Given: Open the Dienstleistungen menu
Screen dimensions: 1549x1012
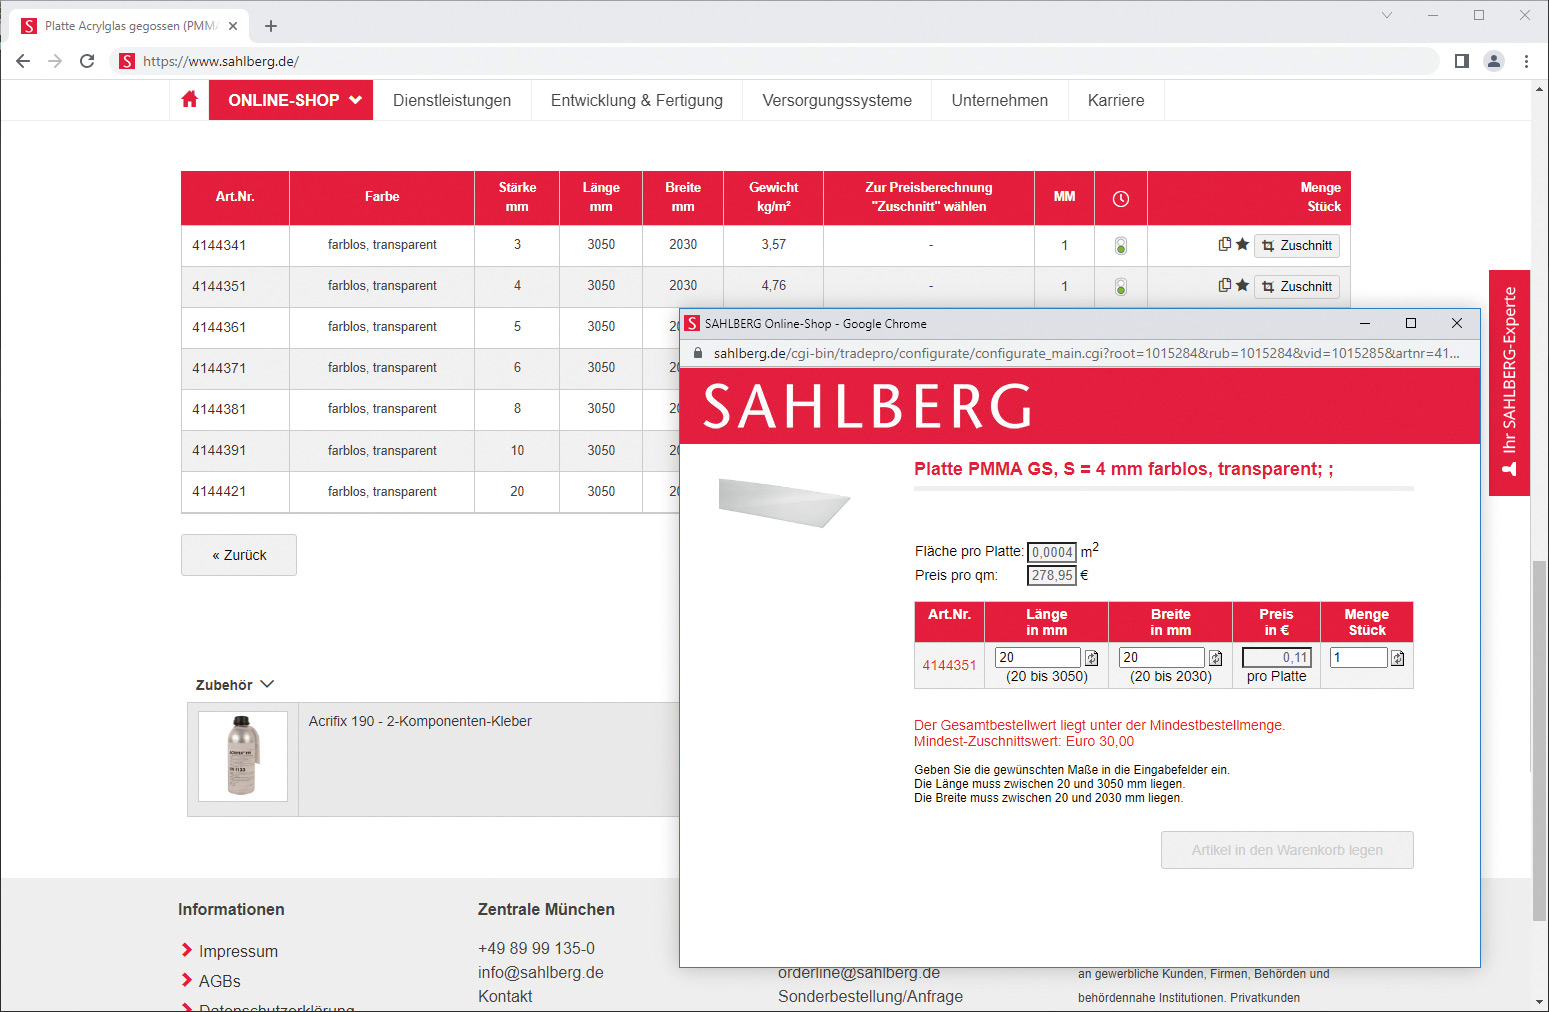Looking at the screenshot, I should [452, 100].
